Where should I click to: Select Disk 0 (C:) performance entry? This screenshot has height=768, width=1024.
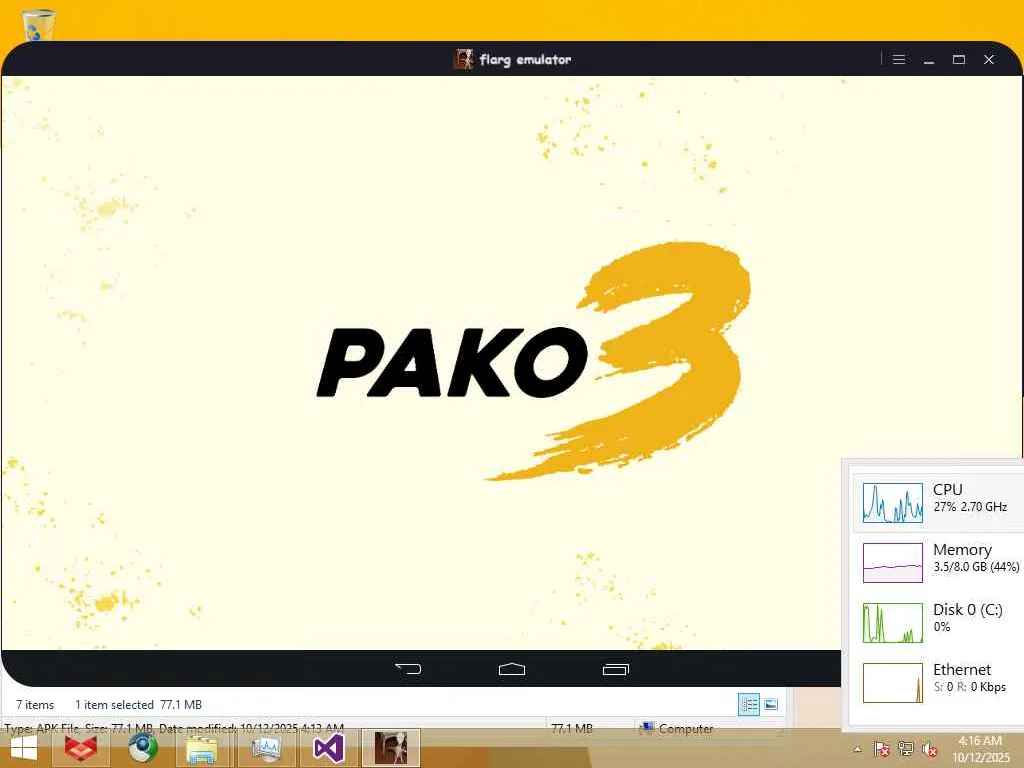click(938, 622)
